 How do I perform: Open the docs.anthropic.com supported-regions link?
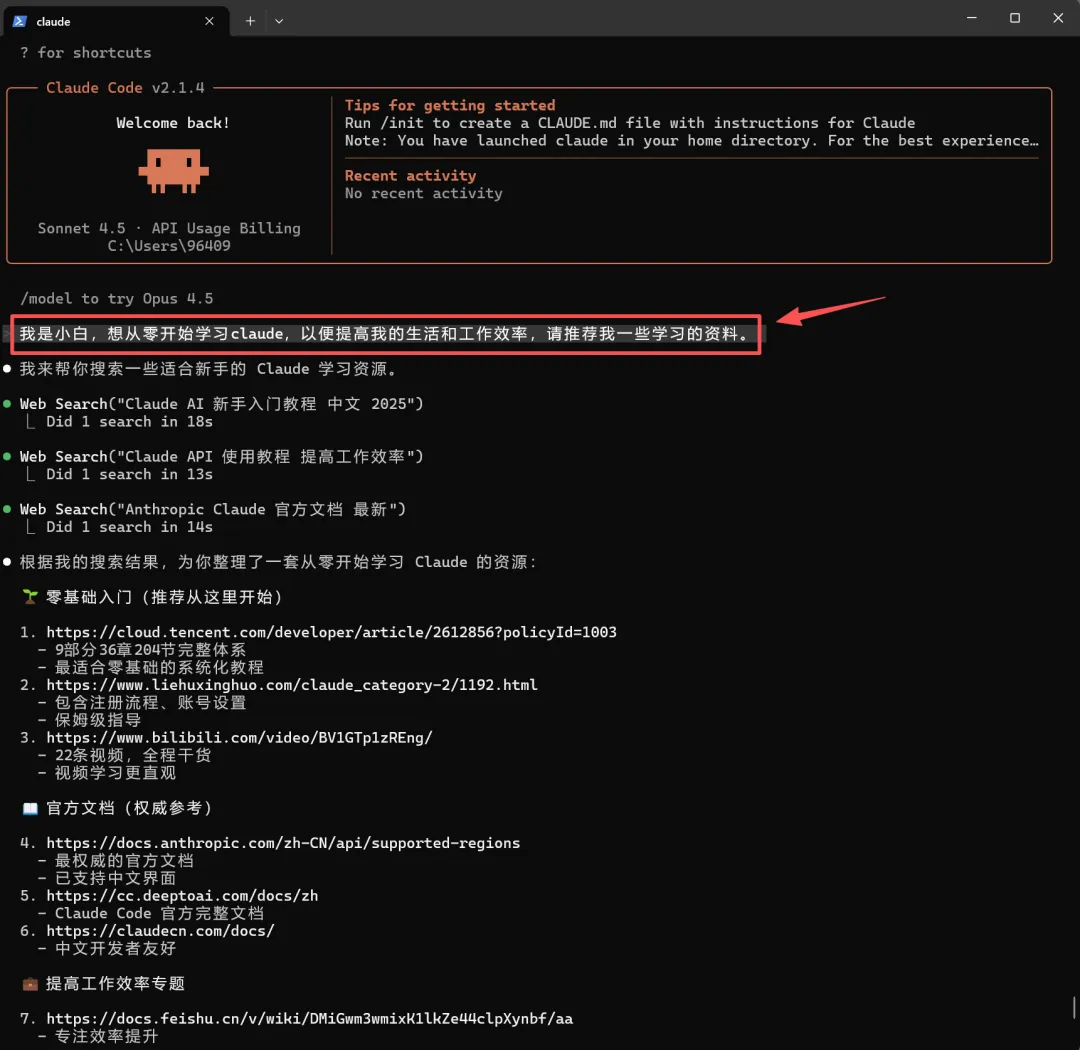coord(283,843)
